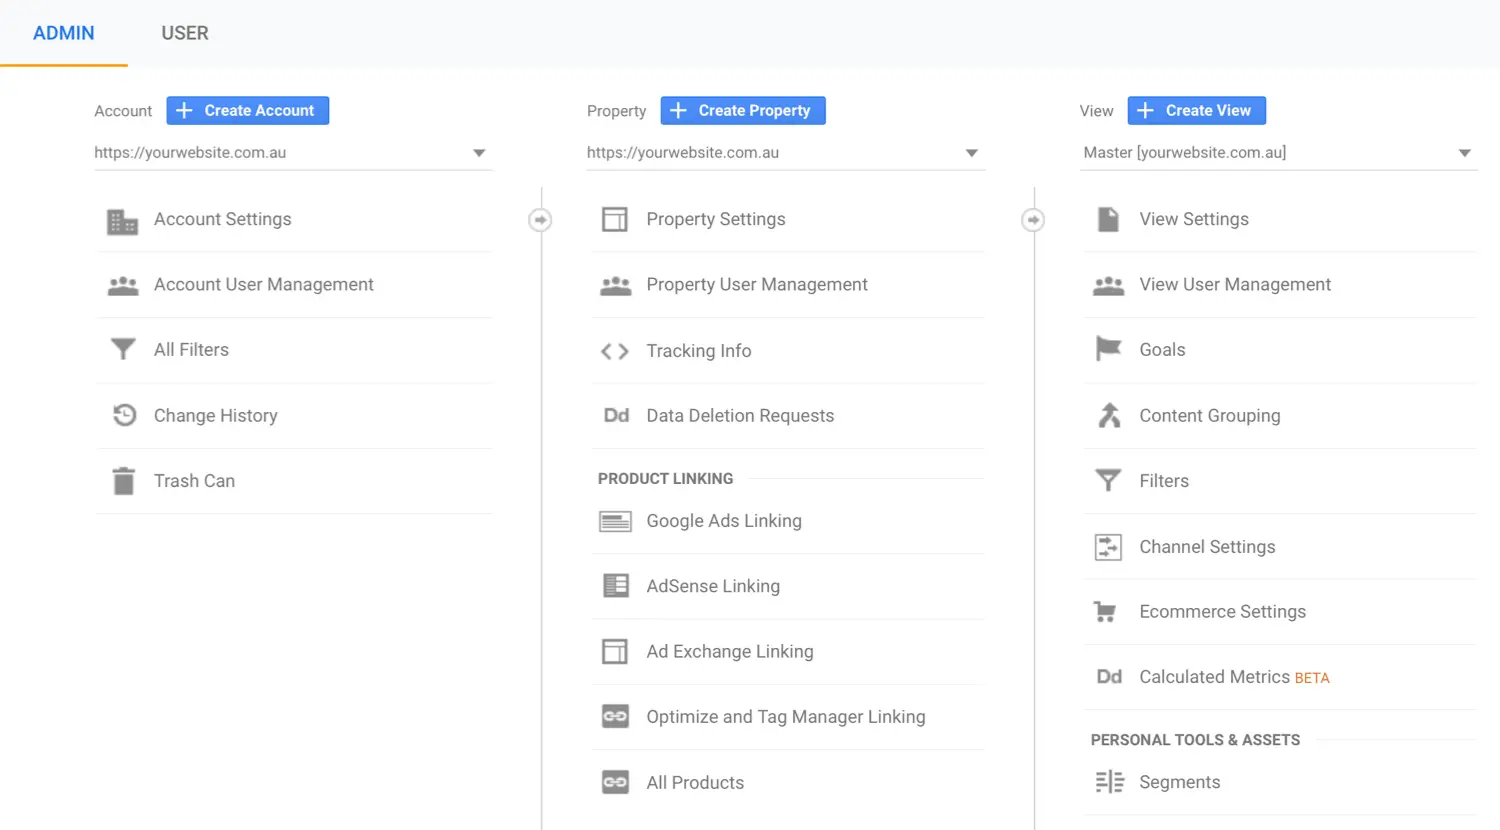The height and width of the screenshot is (830, 1500).
Task: Click the Create Account button
Action: [x=248, y=111]
